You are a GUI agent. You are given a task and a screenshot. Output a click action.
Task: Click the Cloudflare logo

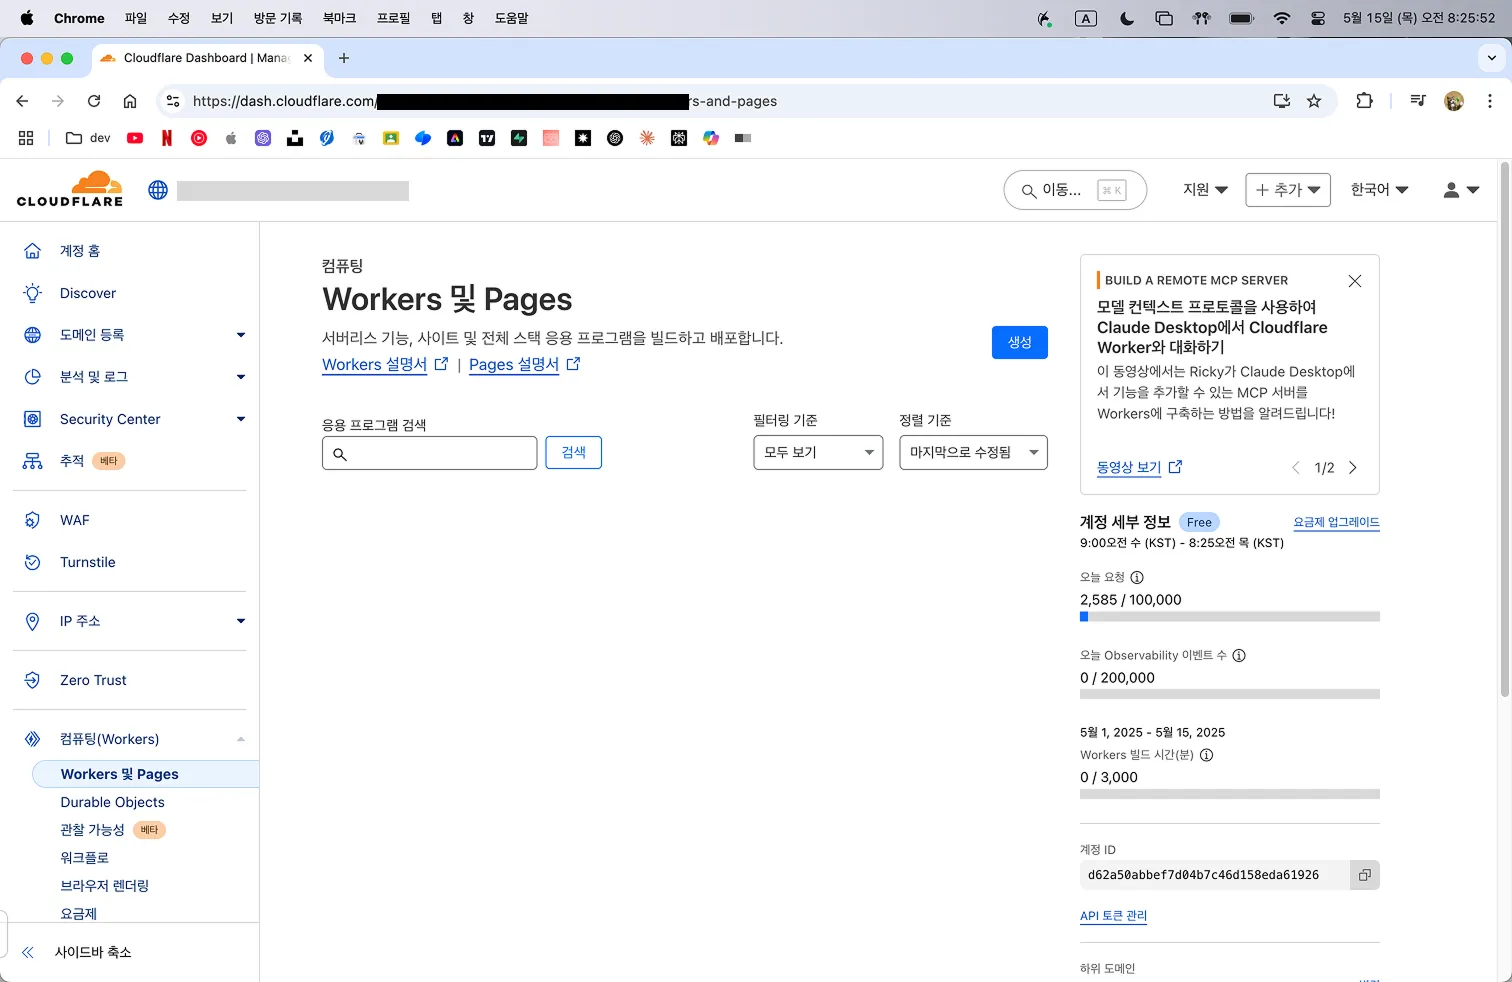click(x=70, y=189)
